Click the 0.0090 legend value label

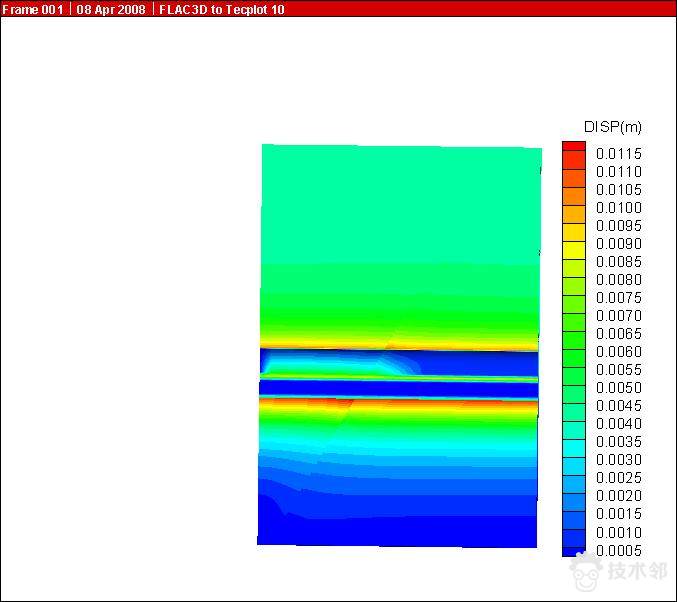click(618, 244)
